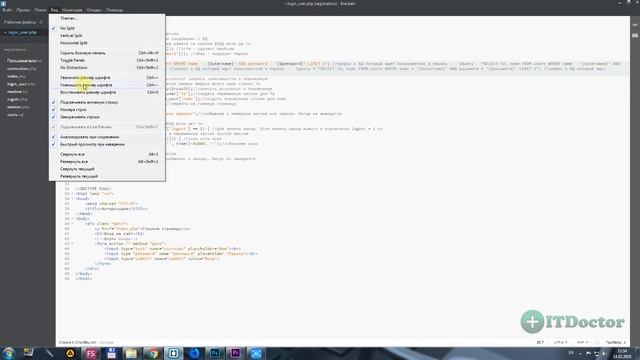
Task: Open first text file above connection.php
Action: (x=24, y=61)
